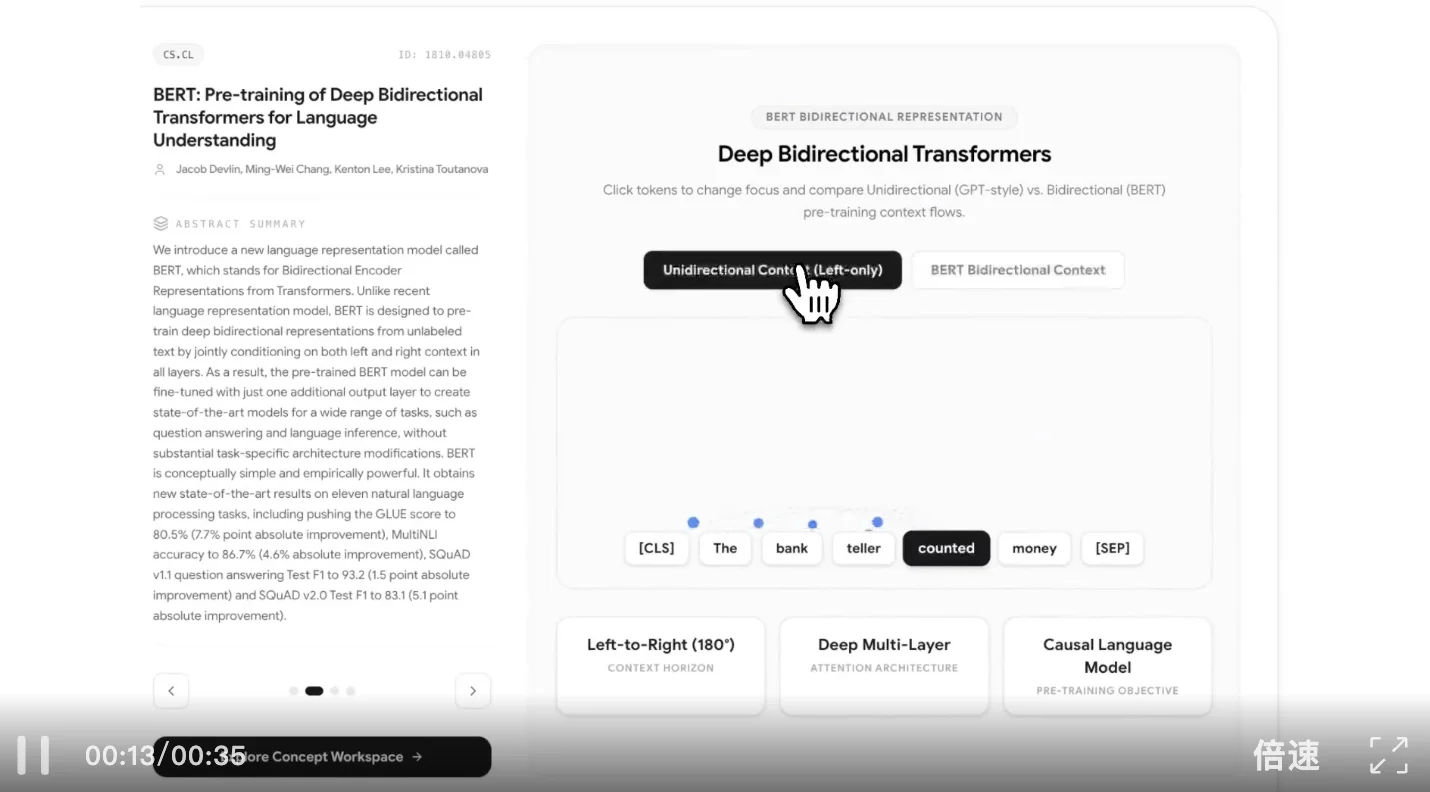
Task: Open the 倍速 playback speed option
Action: (x=1286, y=755)
